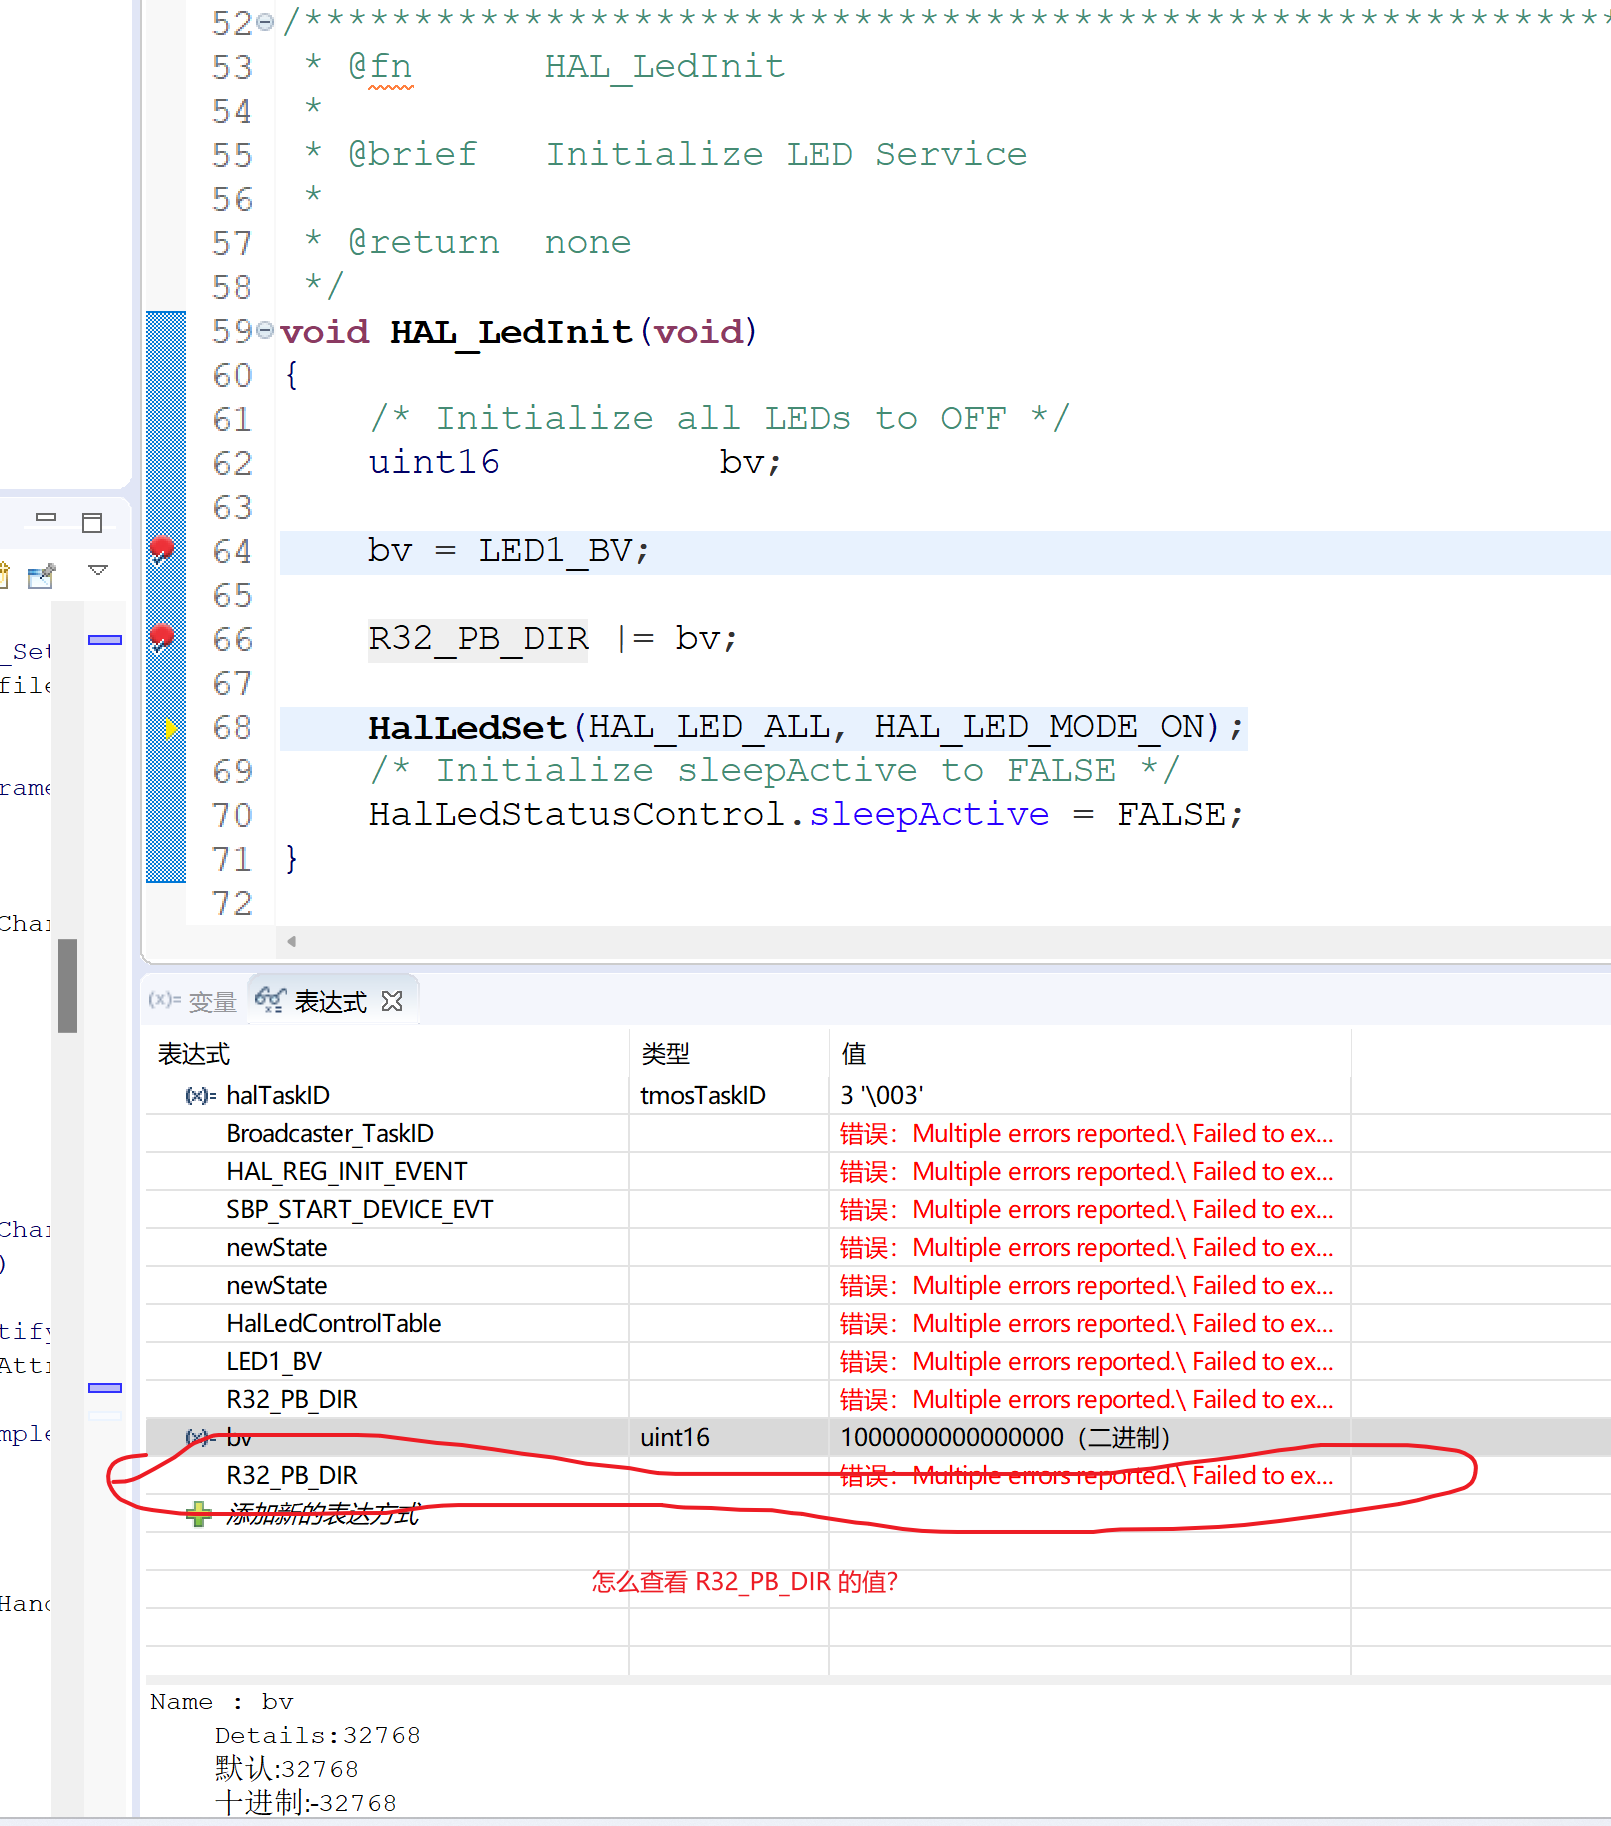Click halTaskID value 3 '\003'
Viewport: 1611px width, 1826px height.
click(882, 1095)
